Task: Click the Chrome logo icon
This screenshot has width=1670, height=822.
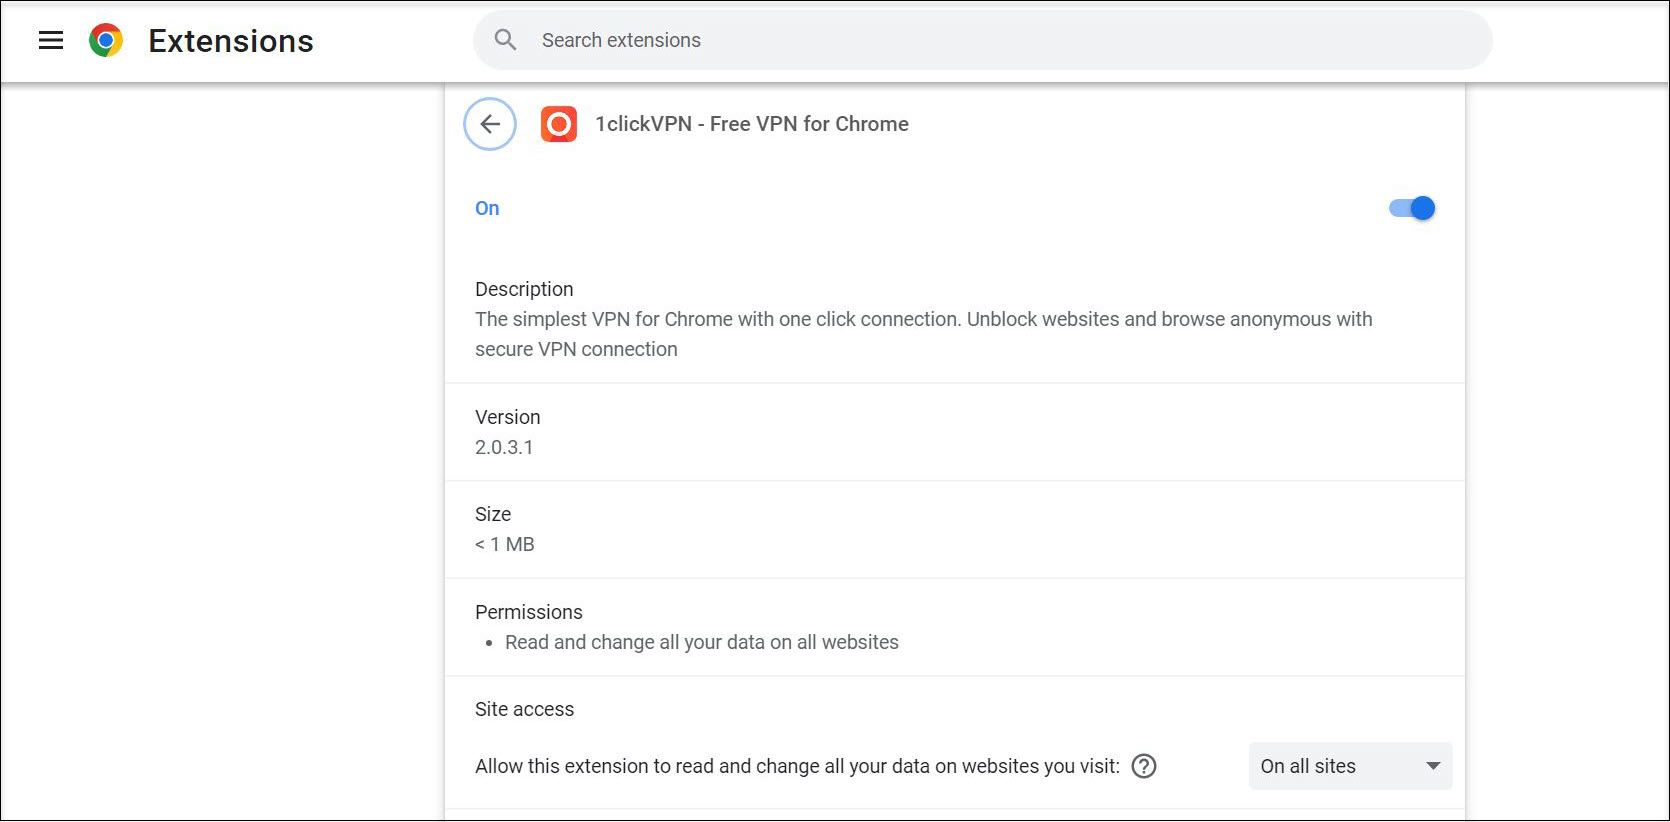Action: (106, 40)
